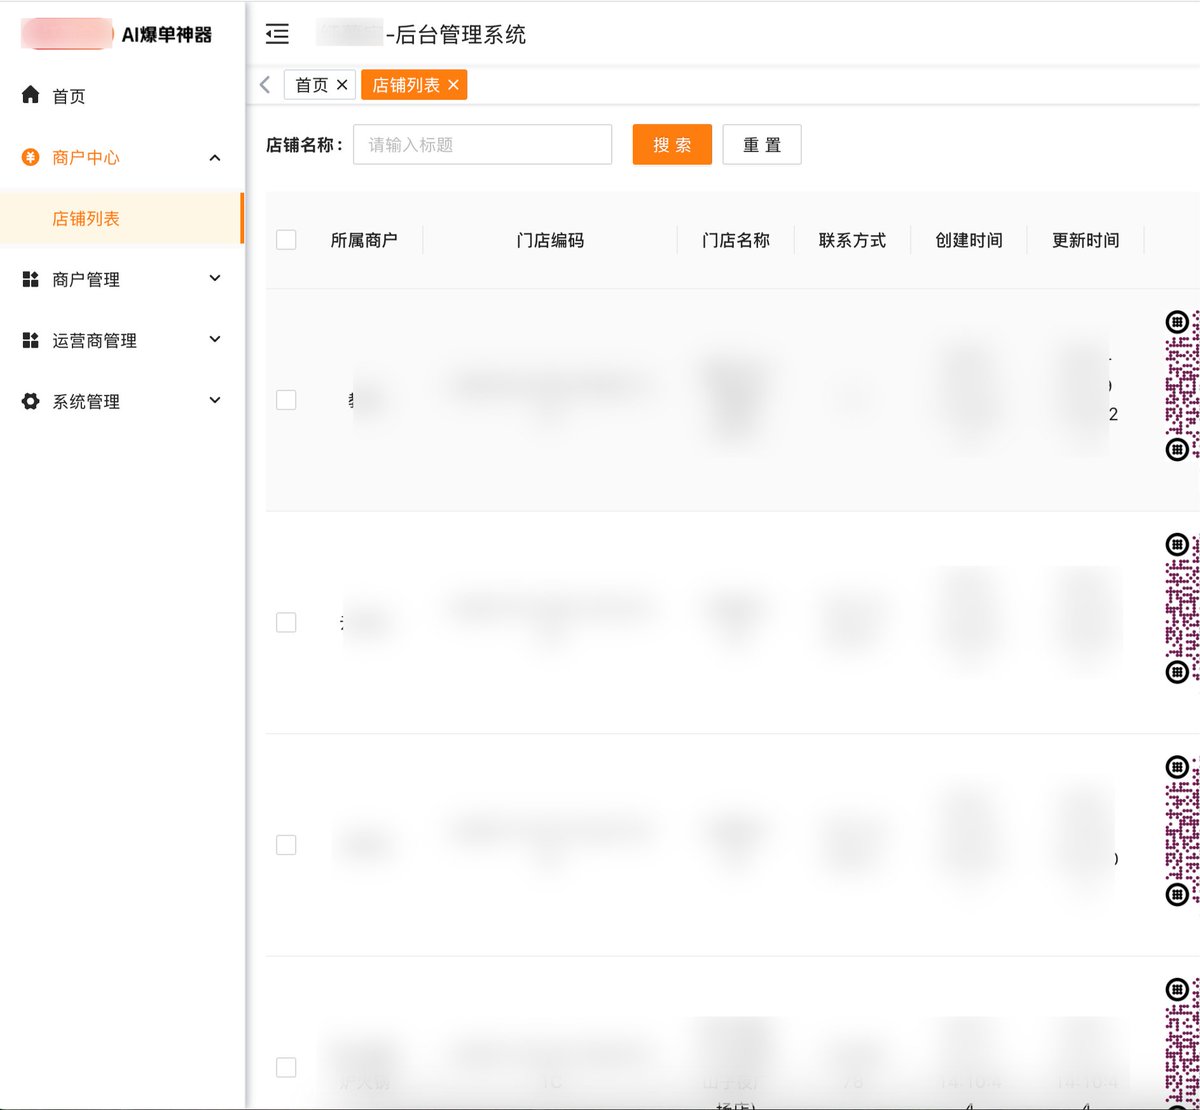The width and height of the screenshot is (1200, 1110).
Task: Click the 运营商管理 grid icon in the sidebar
Action: point(29,340)
